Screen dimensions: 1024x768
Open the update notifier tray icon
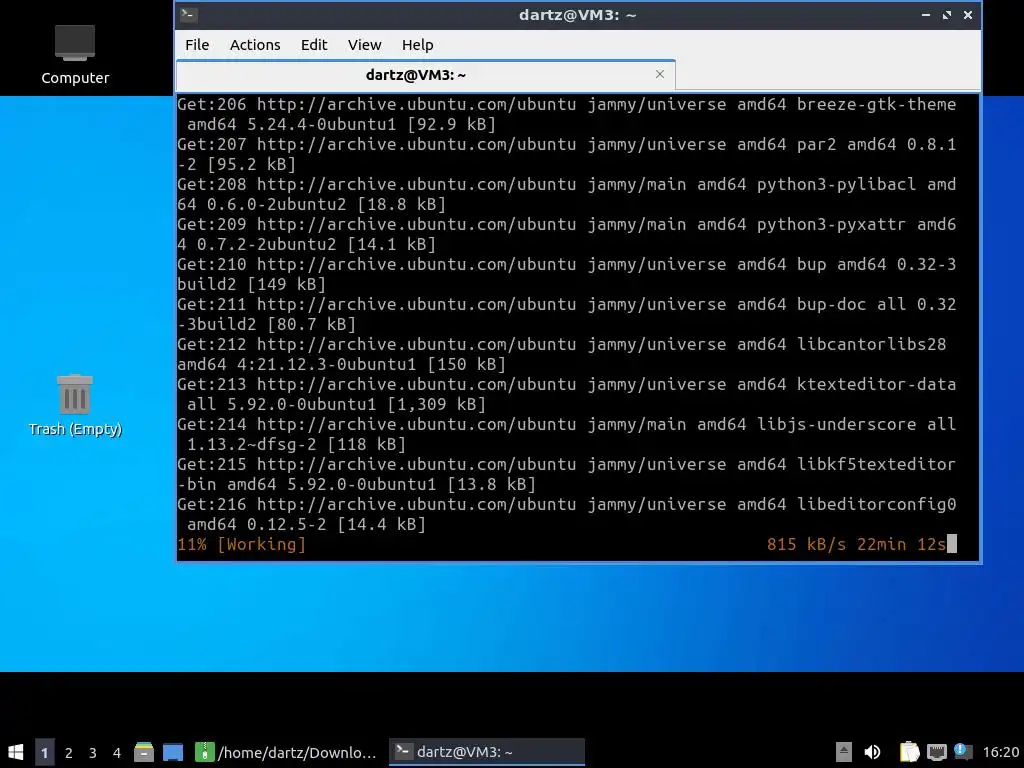[x=963, y=752]
